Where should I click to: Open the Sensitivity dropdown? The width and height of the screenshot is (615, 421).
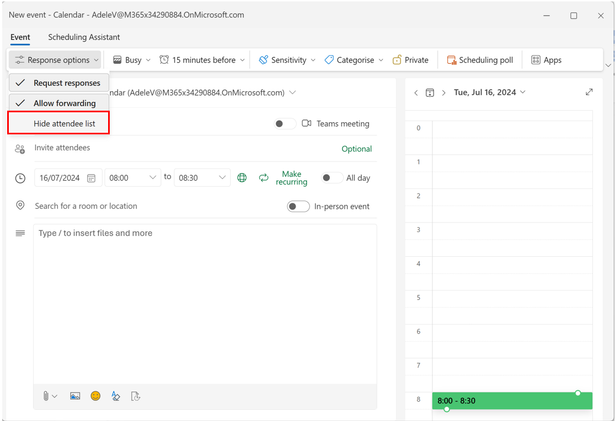click(287, 60)
